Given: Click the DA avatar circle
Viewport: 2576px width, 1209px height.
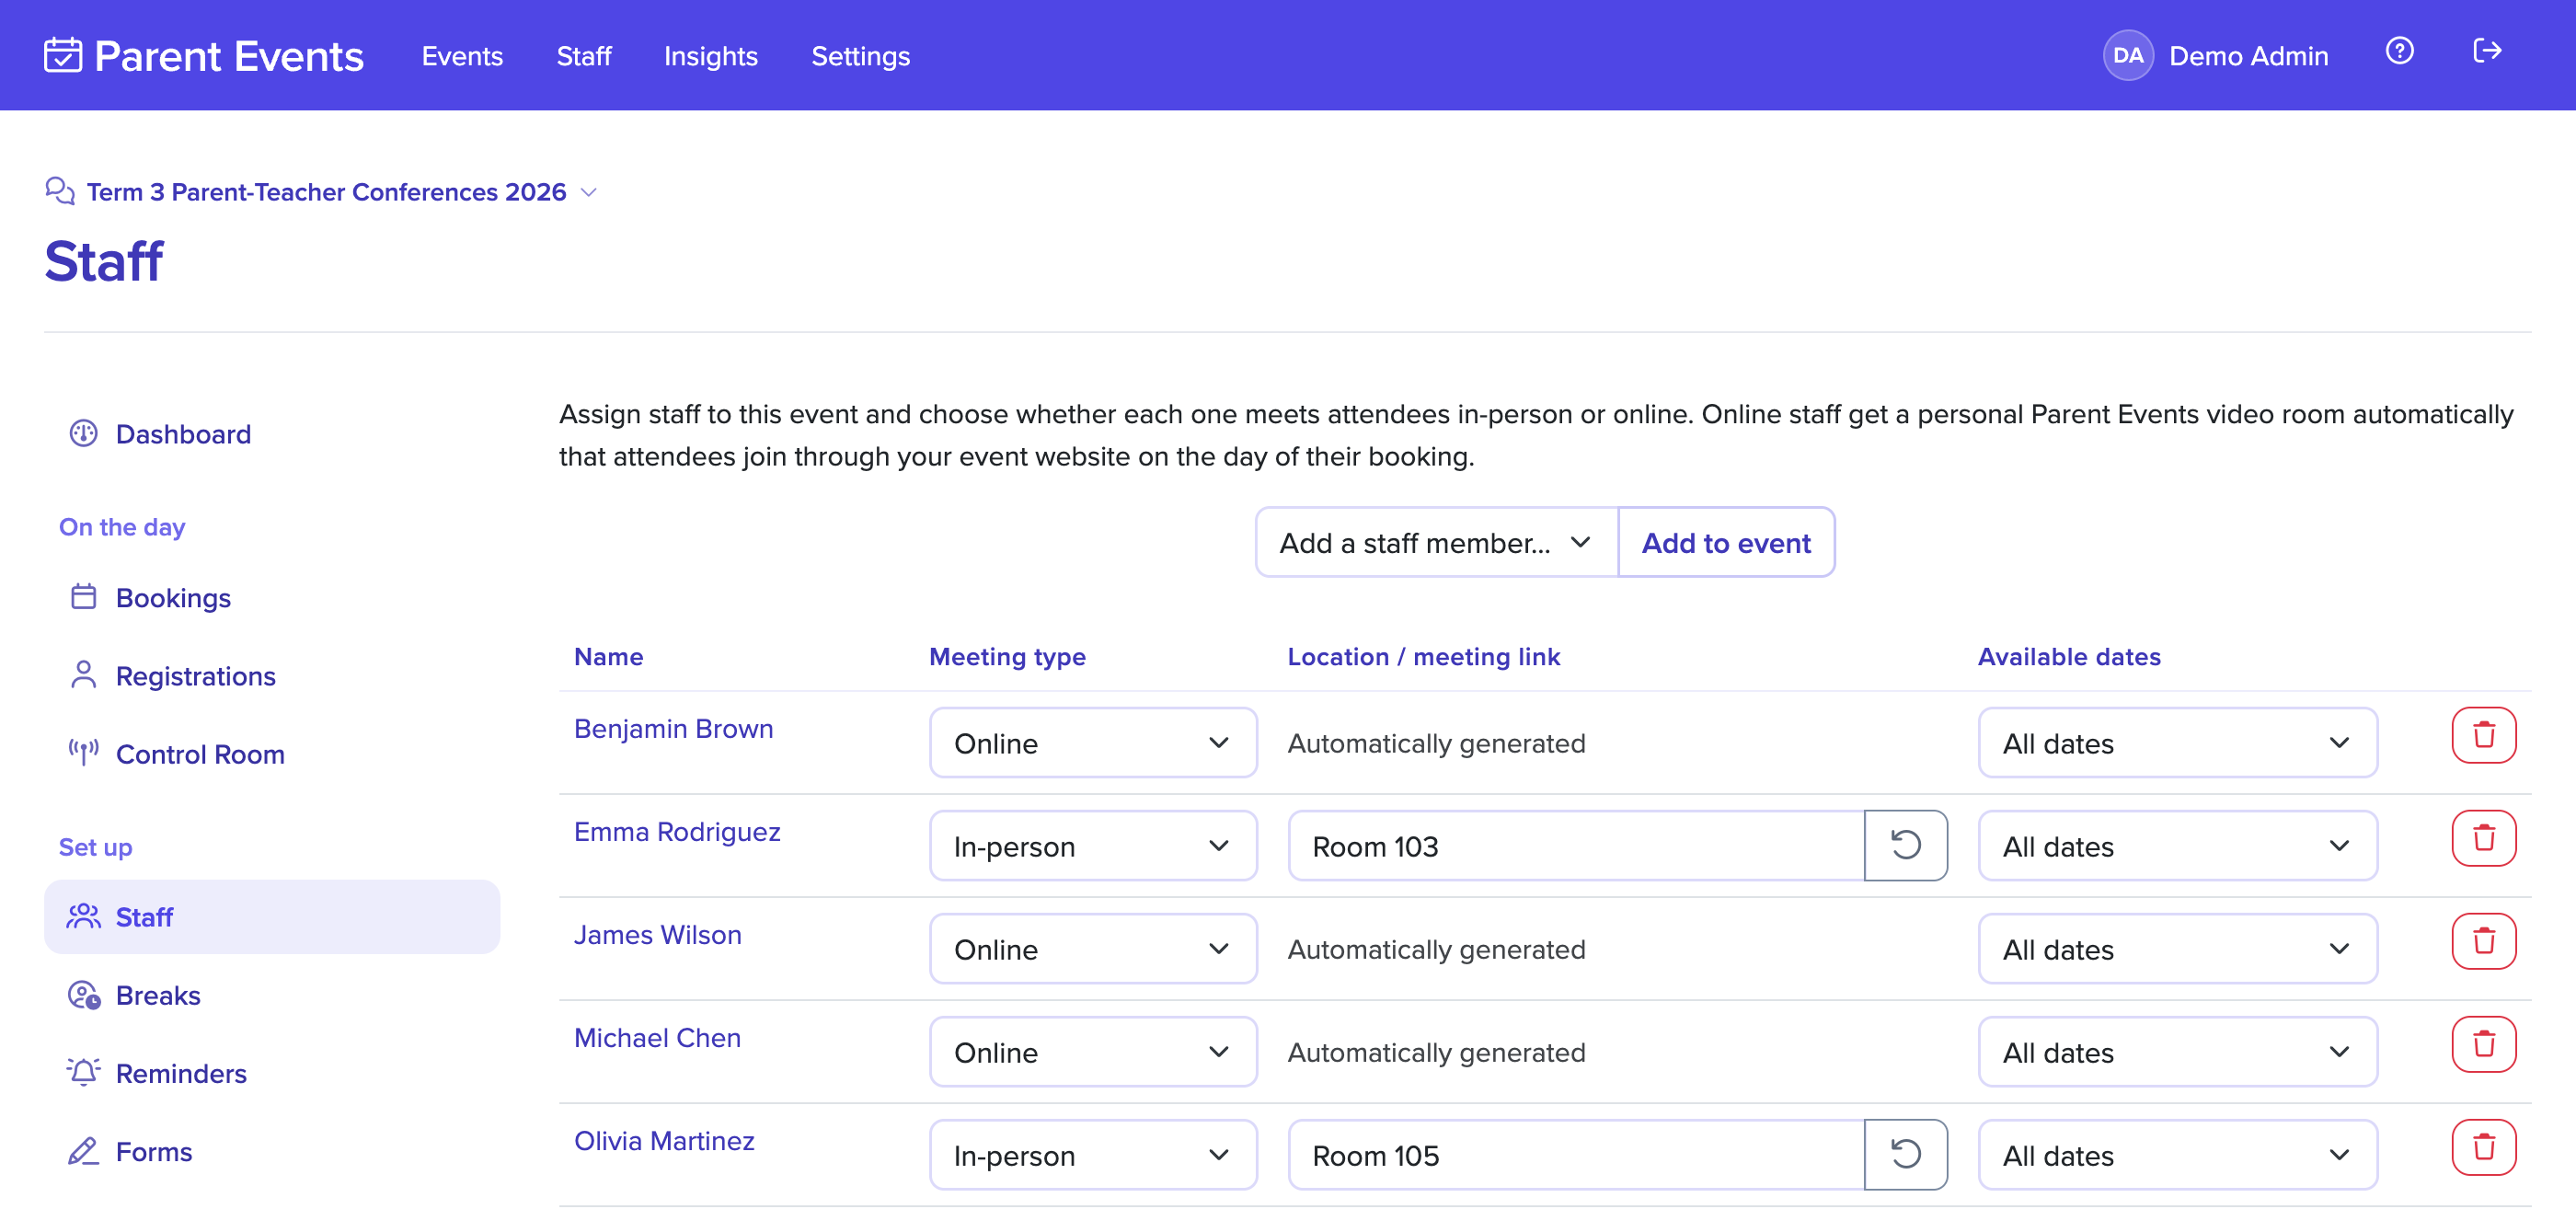Looking at the screenshot, I should [x=2127, y=55].
